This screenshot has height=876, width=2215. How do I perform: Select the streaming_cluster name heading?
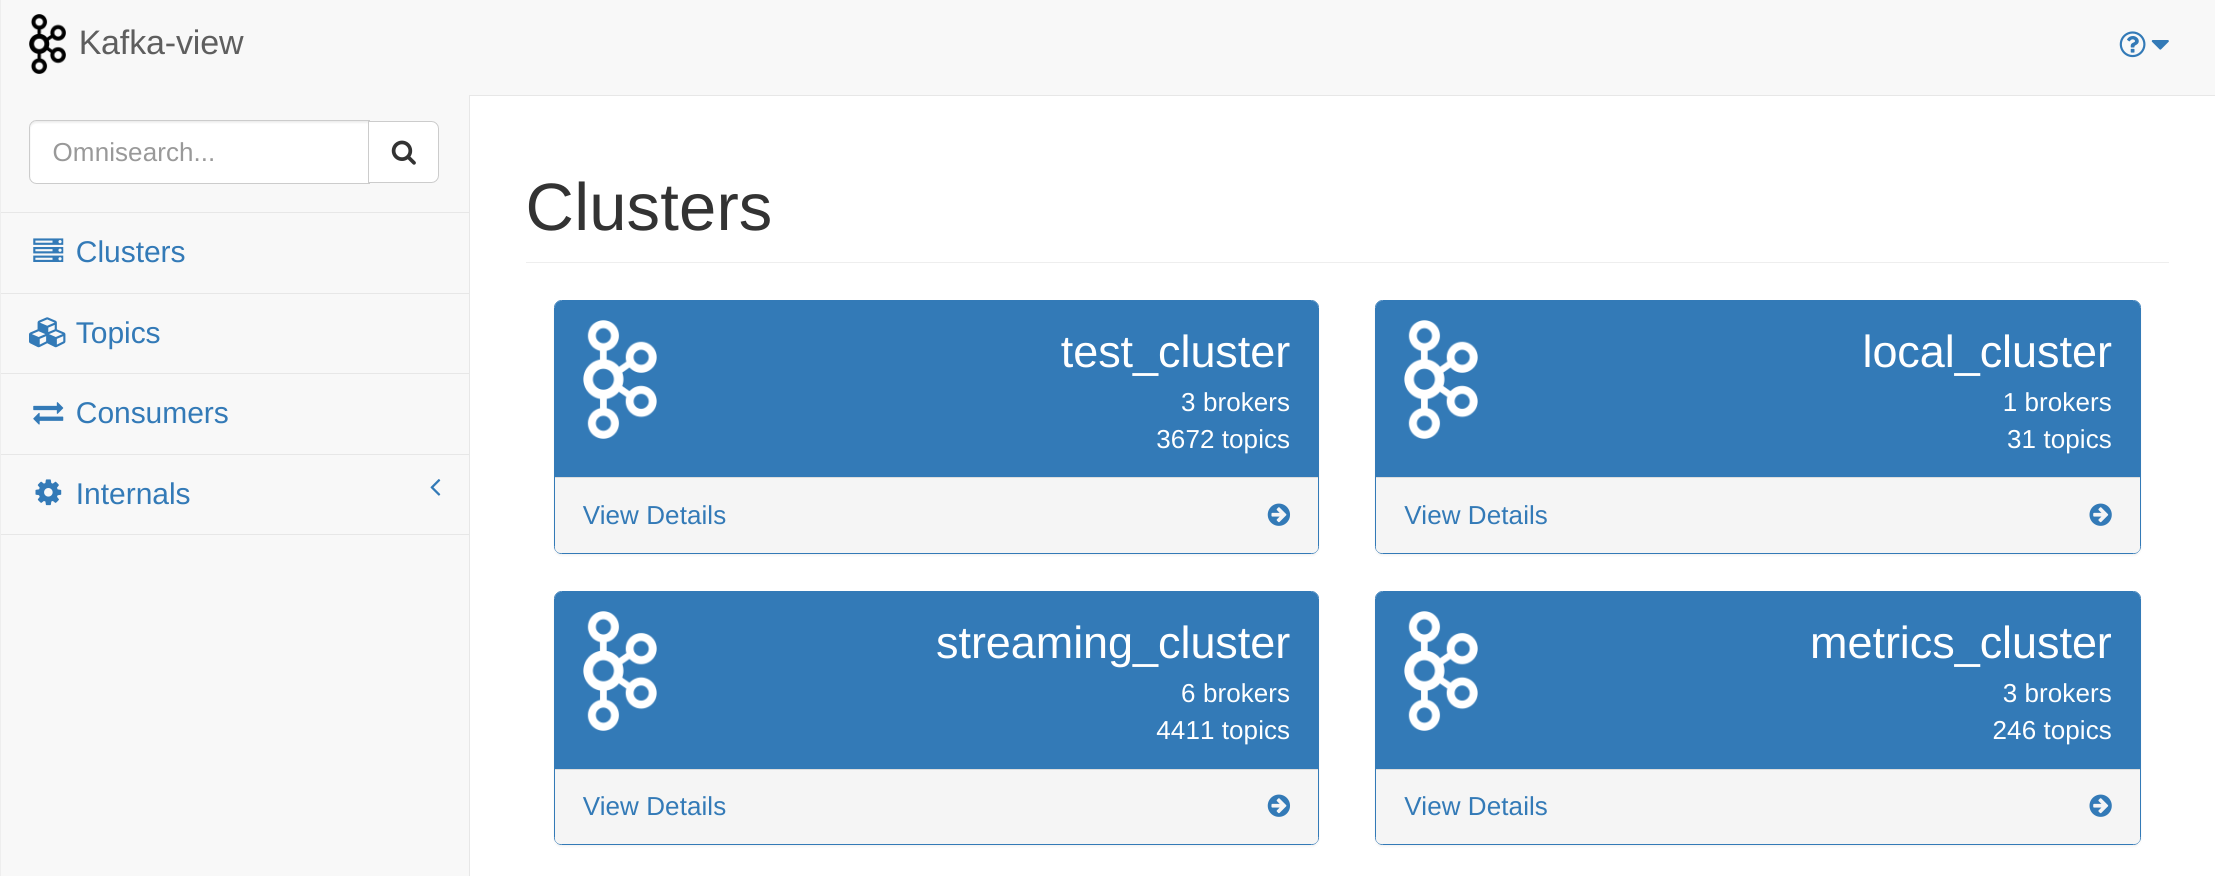click(1113, 643)
